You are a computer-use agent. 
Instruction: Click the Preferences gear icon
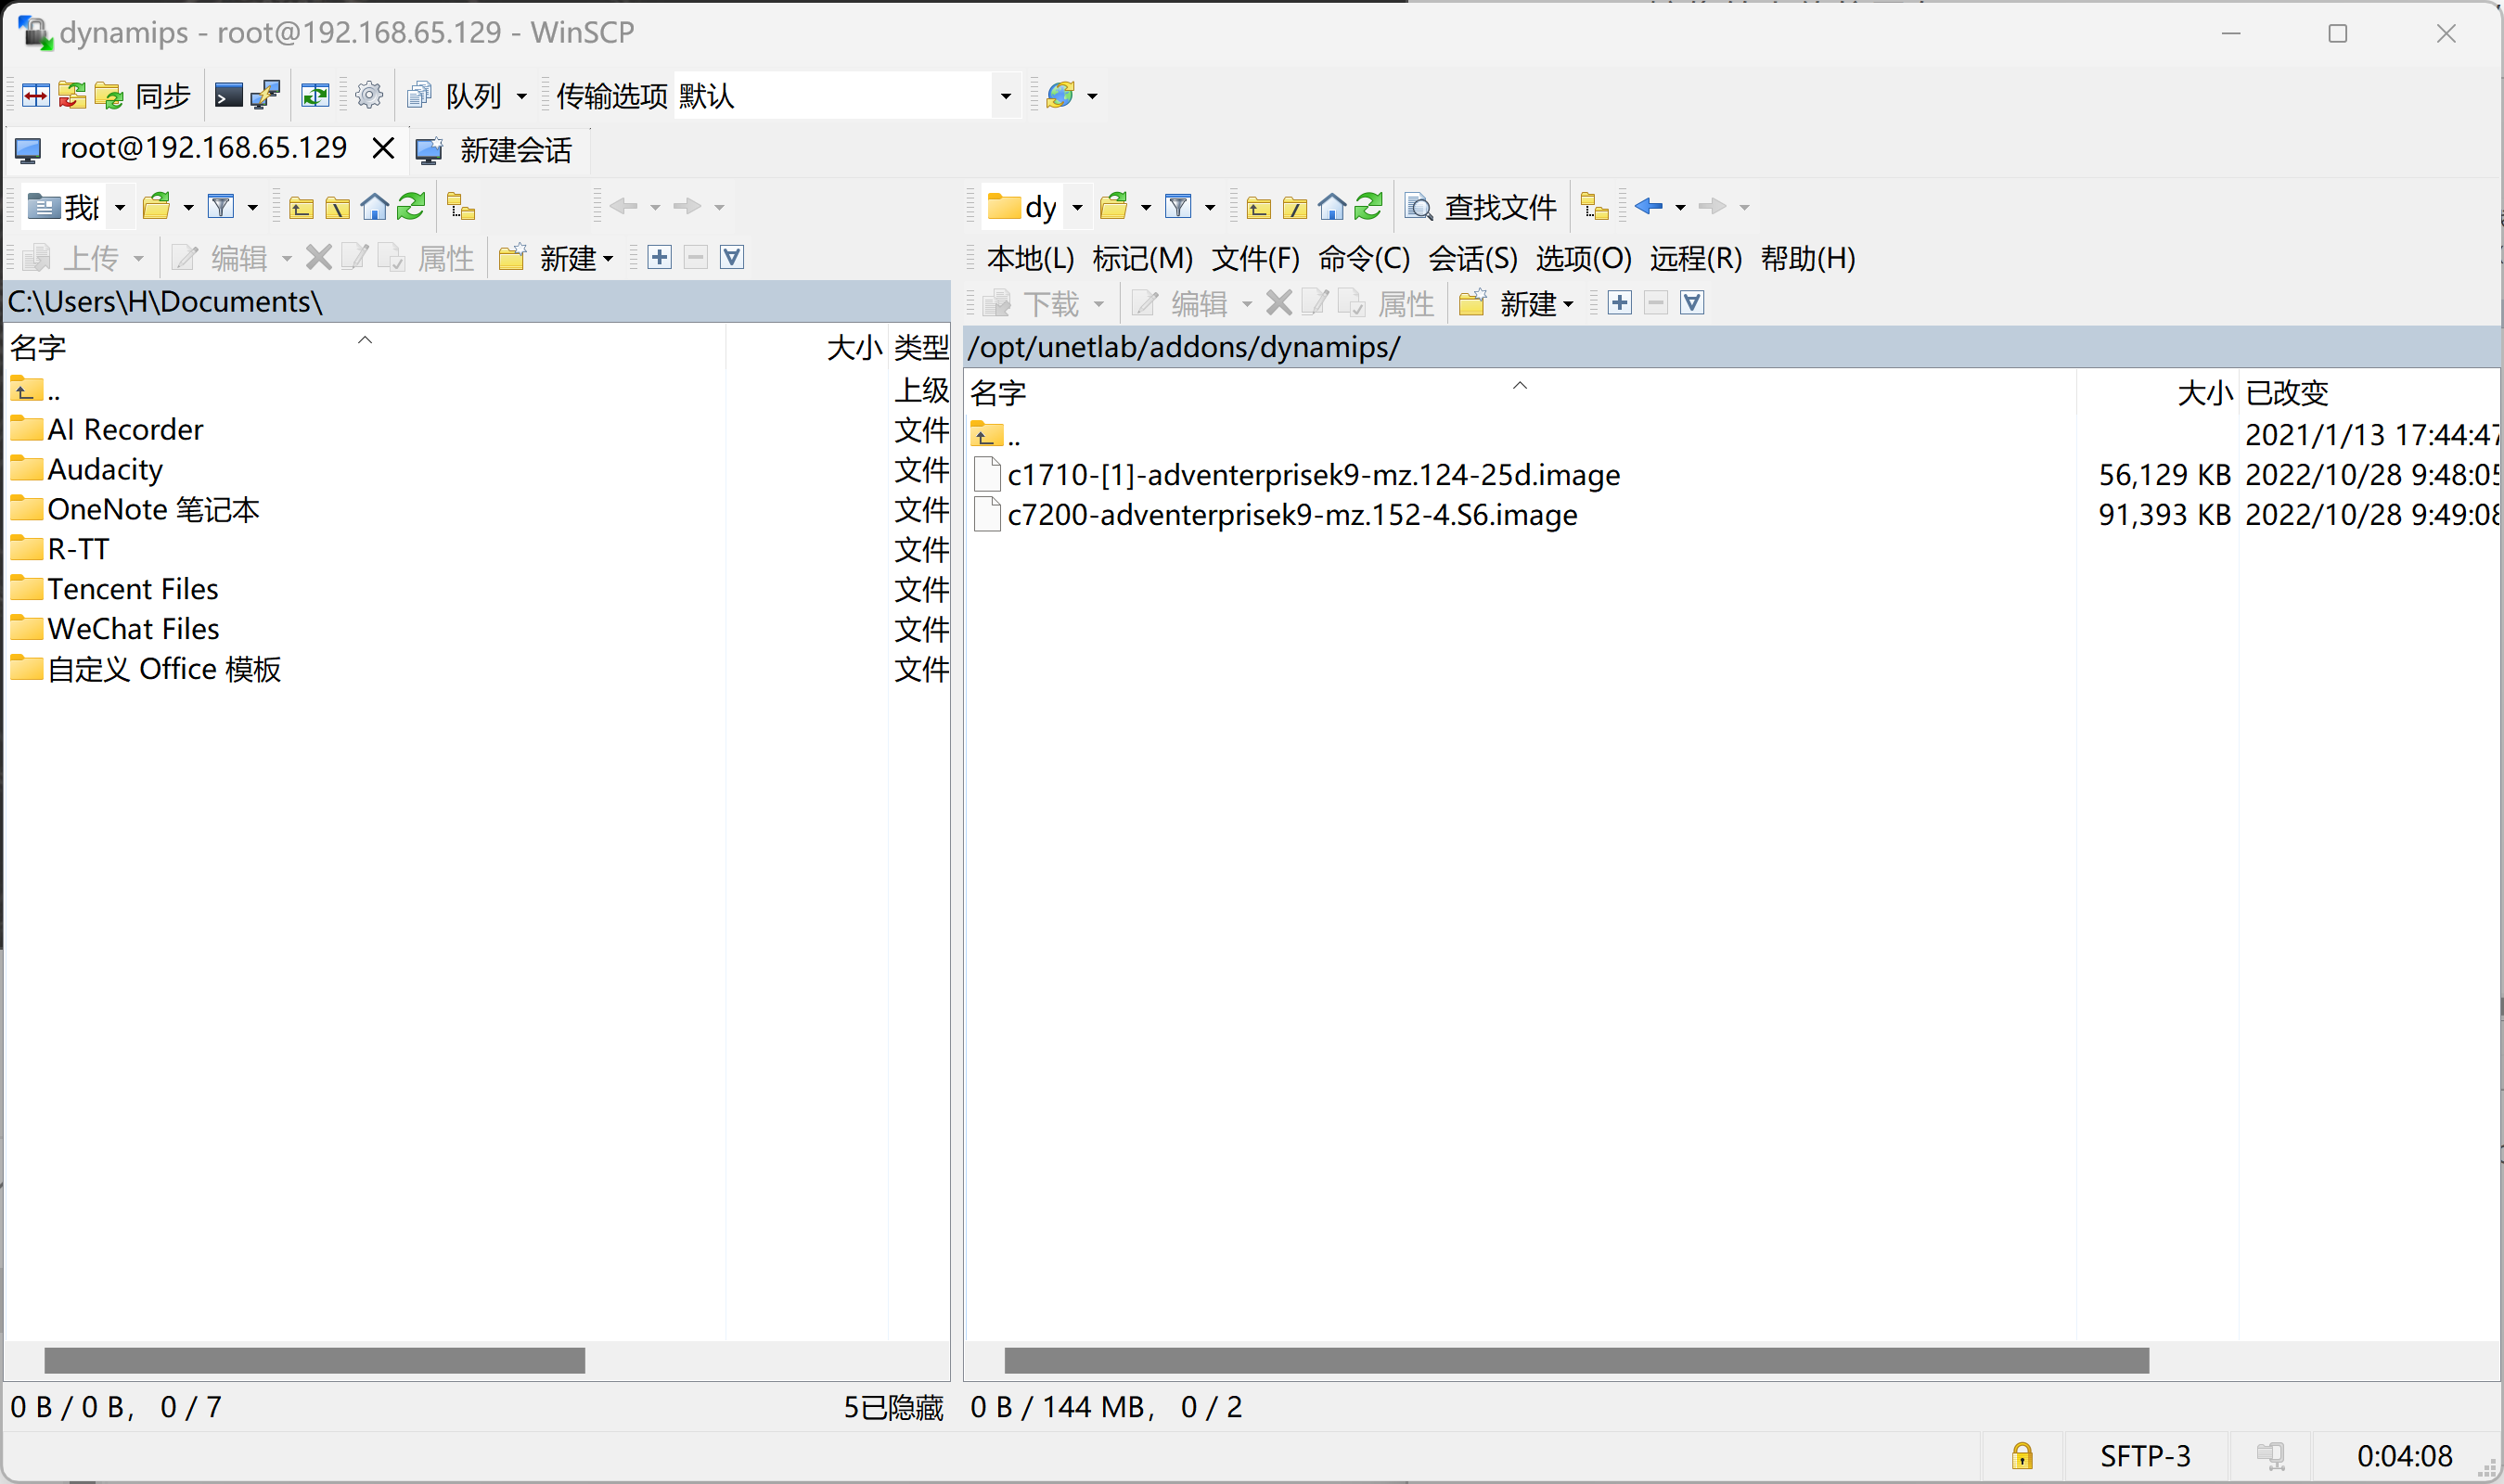[x=369, y=96]
